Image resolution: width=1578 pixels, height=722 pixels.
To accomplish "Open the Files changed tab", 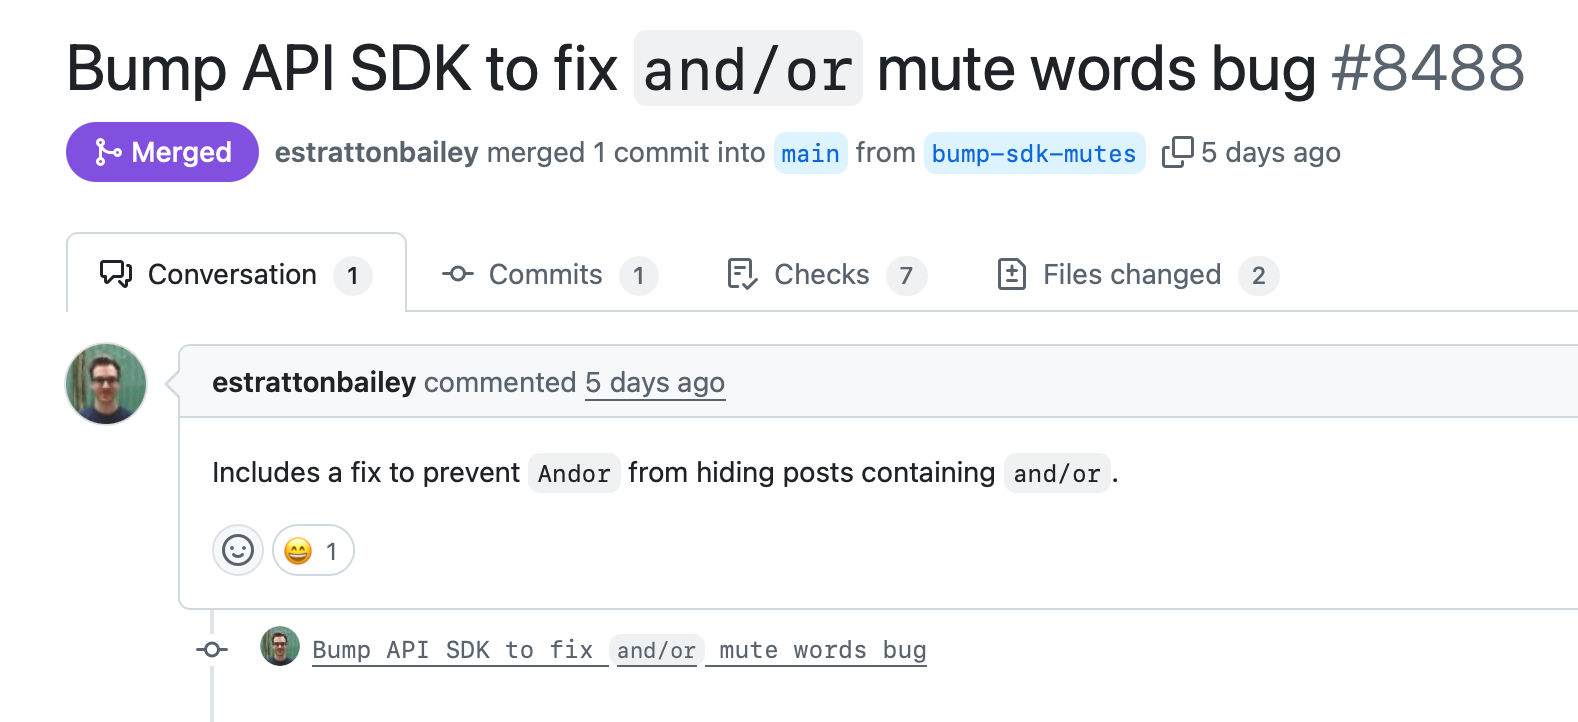I will tap(1132, 274).
